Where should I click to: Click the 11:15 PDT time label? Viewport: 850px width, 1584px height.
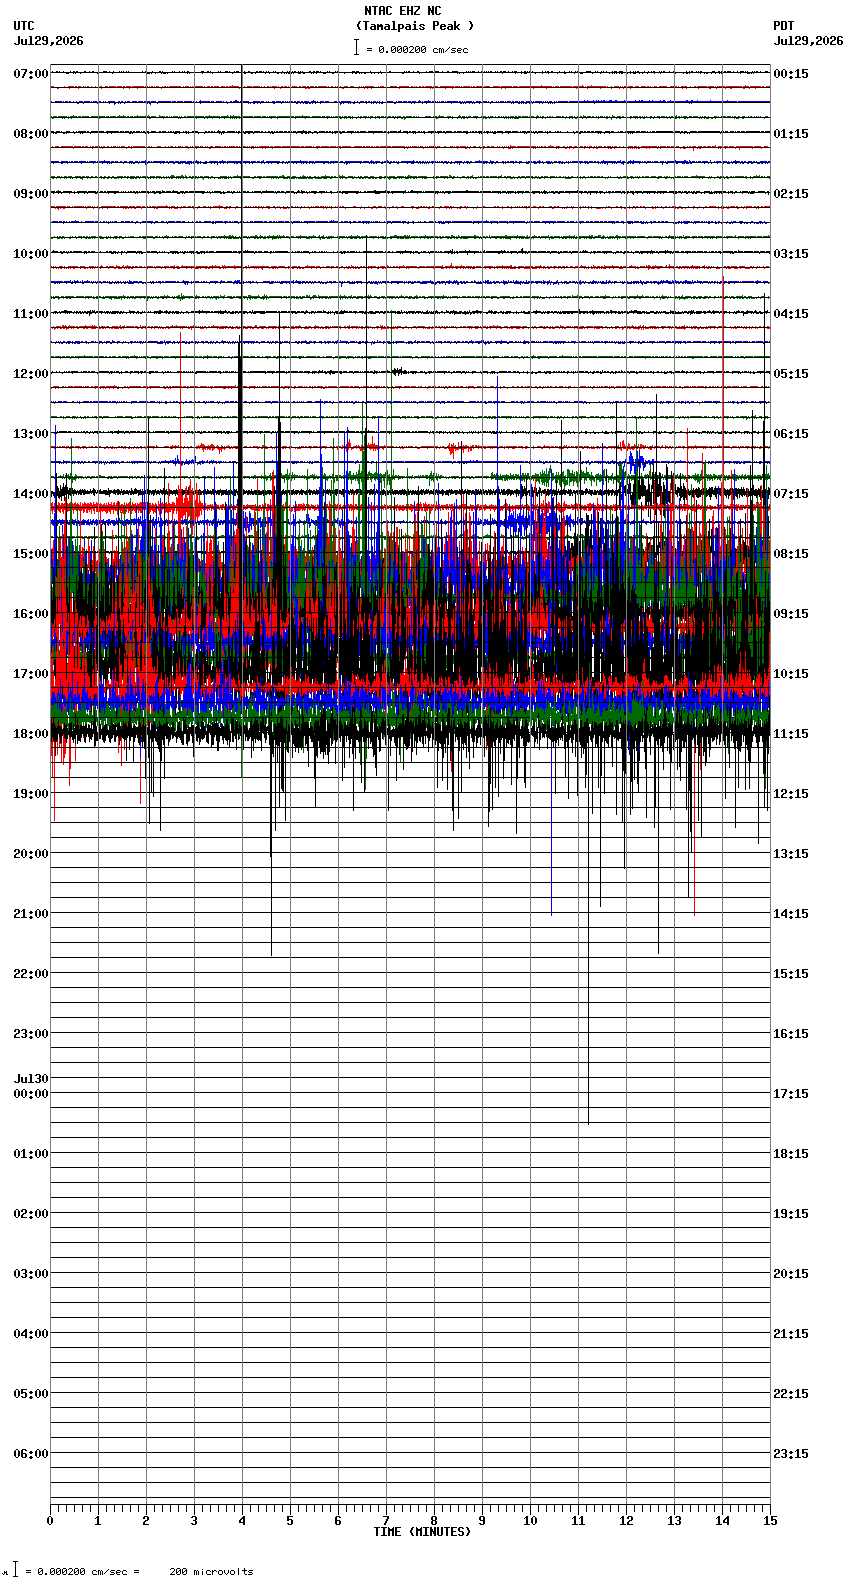click(791, 734)
